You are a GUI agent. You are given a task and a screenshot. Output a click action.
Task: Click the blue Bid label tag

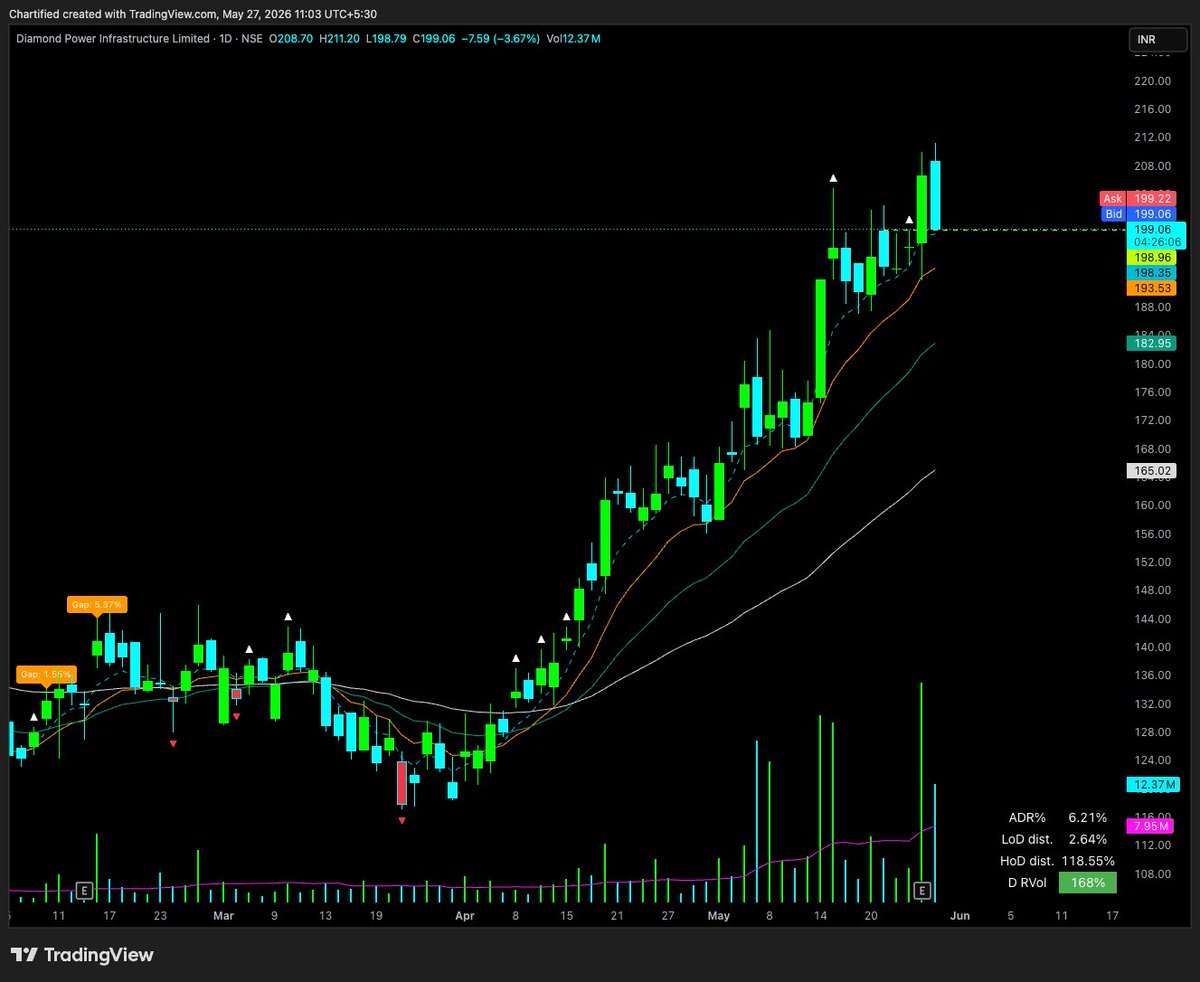[1112, 214]
